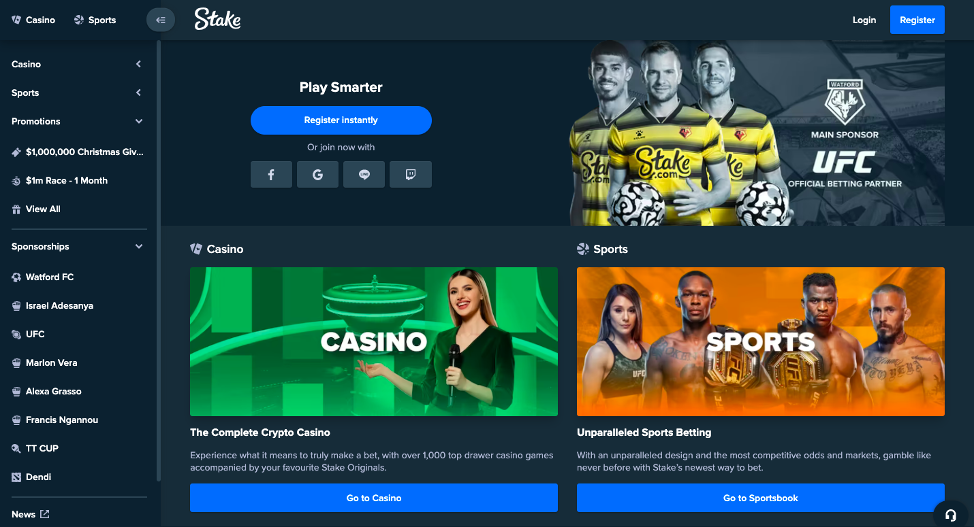Open the external News link icon
Viewport: 974px width, 527px height.
pyautogui.click(x=45, y=514)
